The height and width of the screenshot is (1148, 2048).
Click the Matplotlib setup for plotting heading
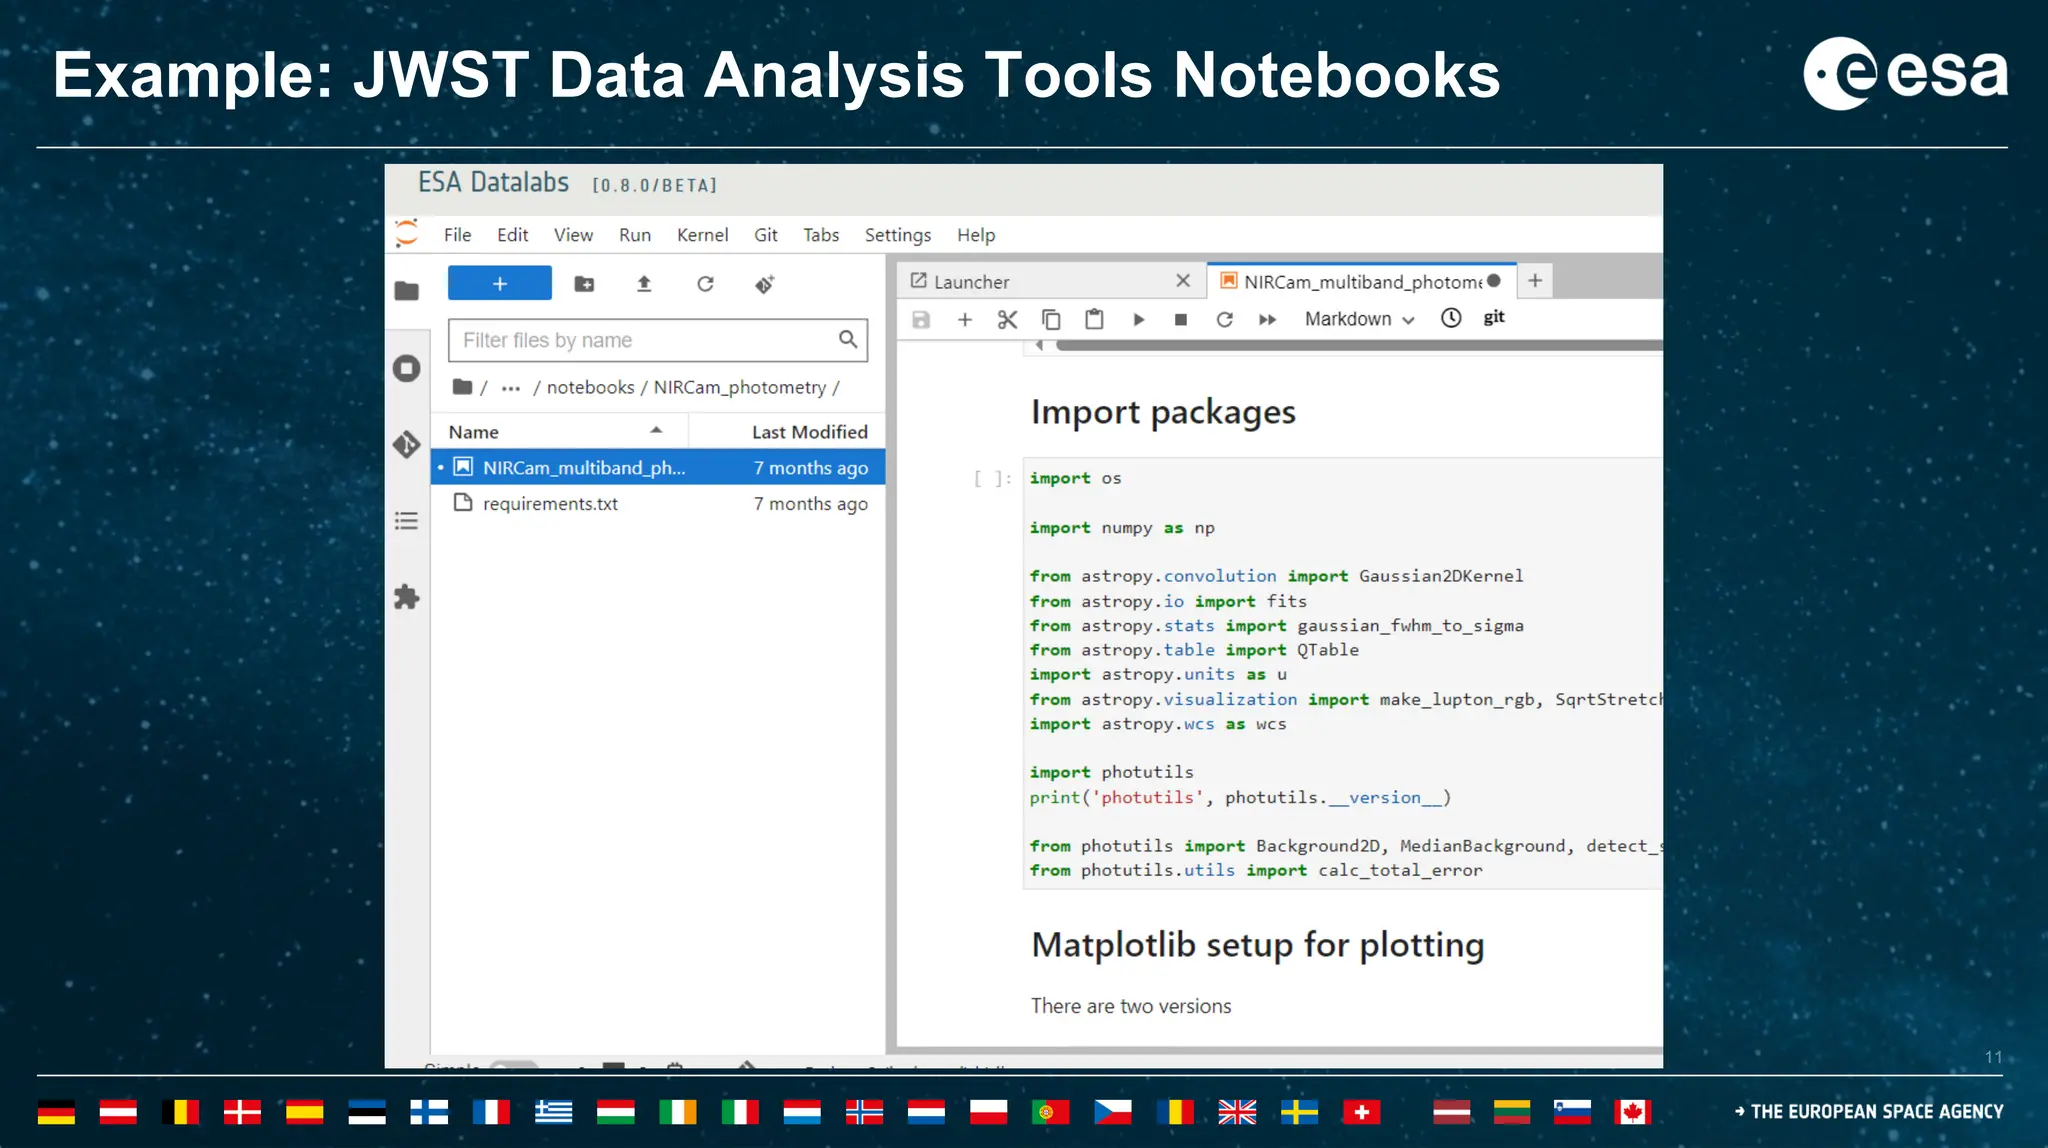tap(1257, 945)
